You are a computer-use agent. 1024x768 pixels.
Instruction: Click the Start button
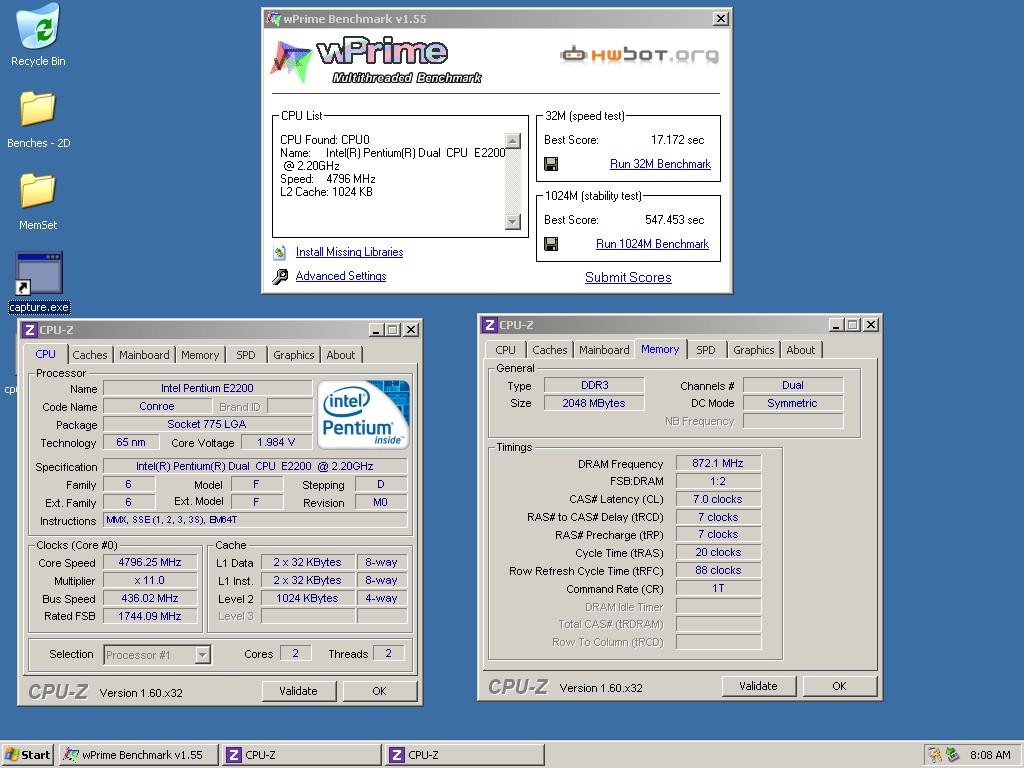coord(27,755)
